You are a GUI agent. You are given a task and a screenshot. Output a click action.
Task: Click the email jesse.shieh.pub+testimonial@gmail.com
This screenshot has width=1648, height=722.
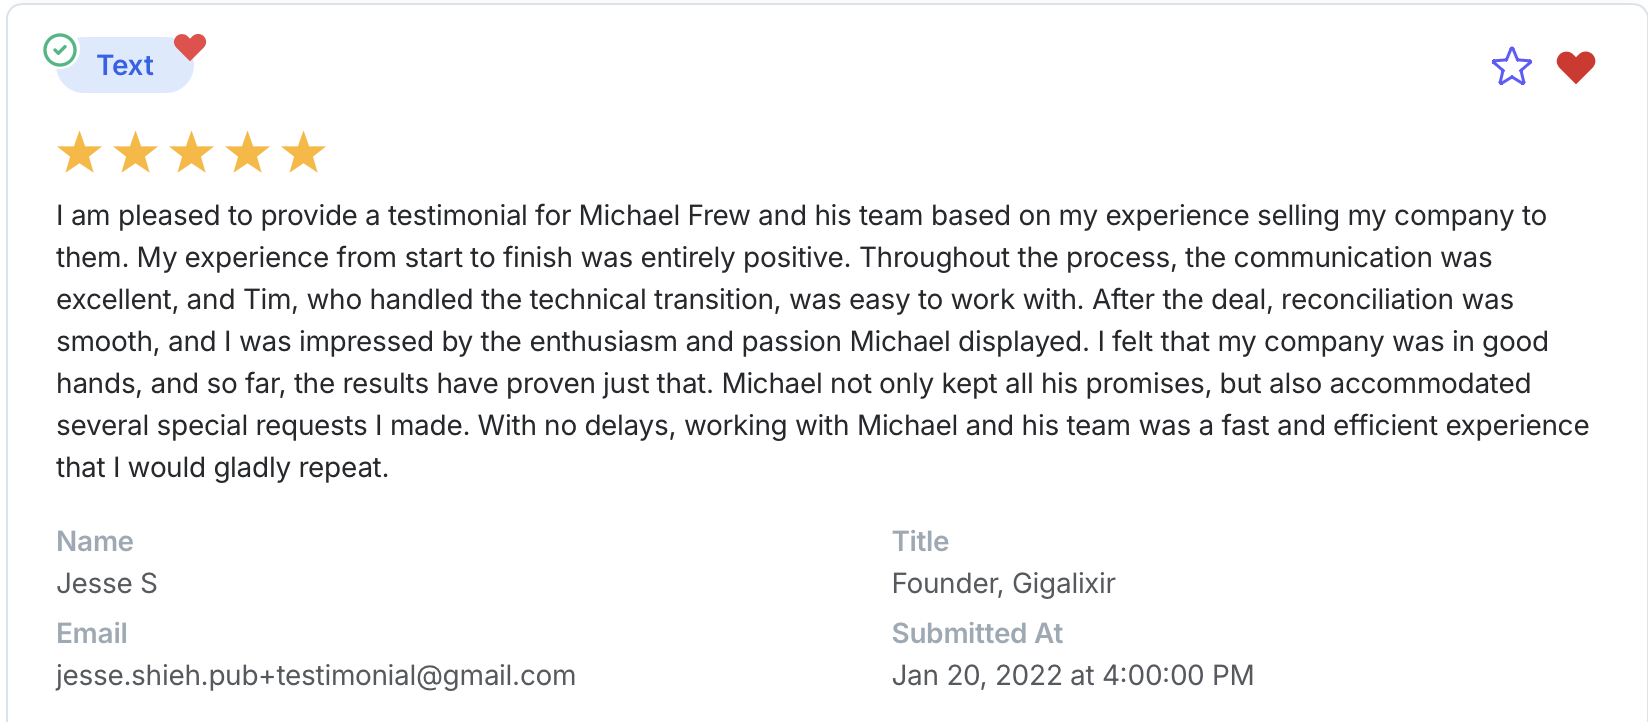tap(316, 675)
